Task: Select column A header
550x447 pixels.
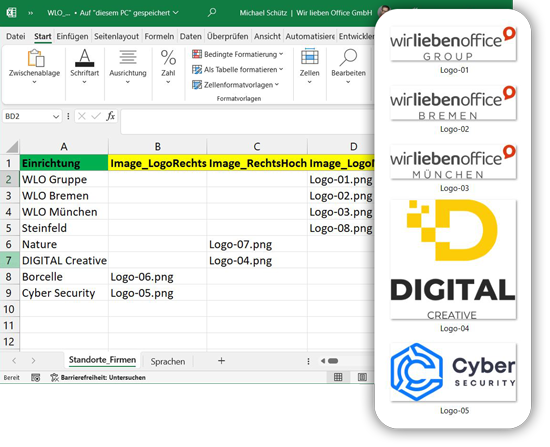Action: click(64, 147)
